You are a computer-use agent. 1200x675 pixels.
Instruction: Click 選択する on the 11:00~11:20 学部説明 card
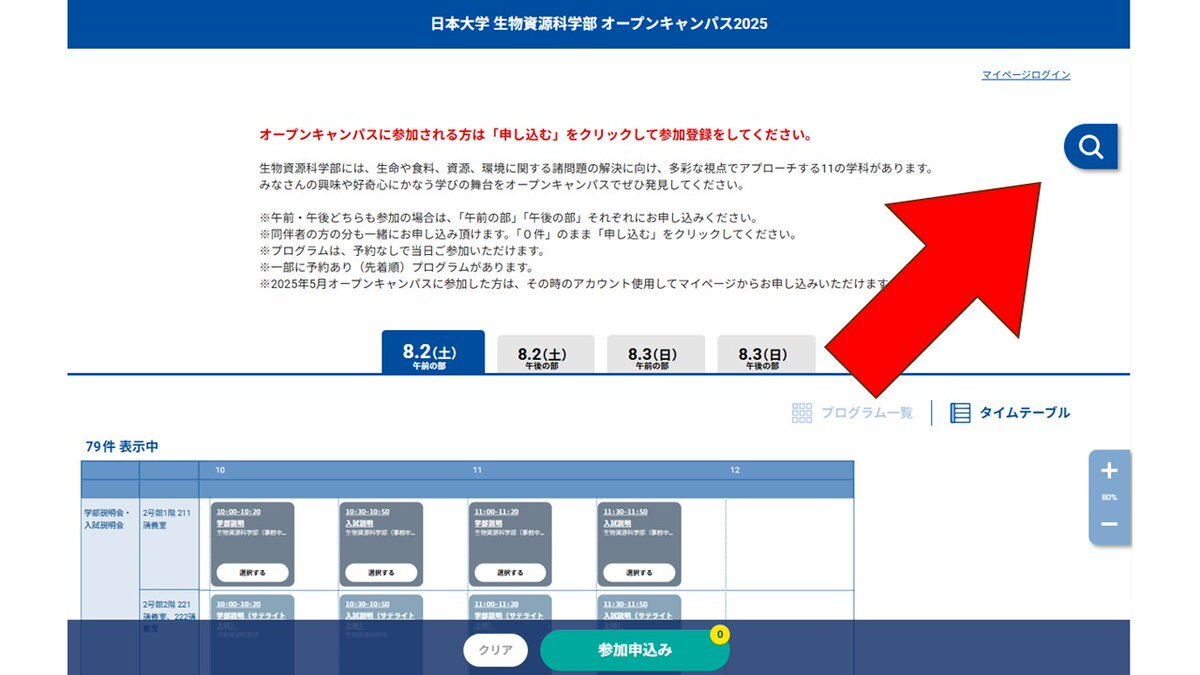[510, 573]
